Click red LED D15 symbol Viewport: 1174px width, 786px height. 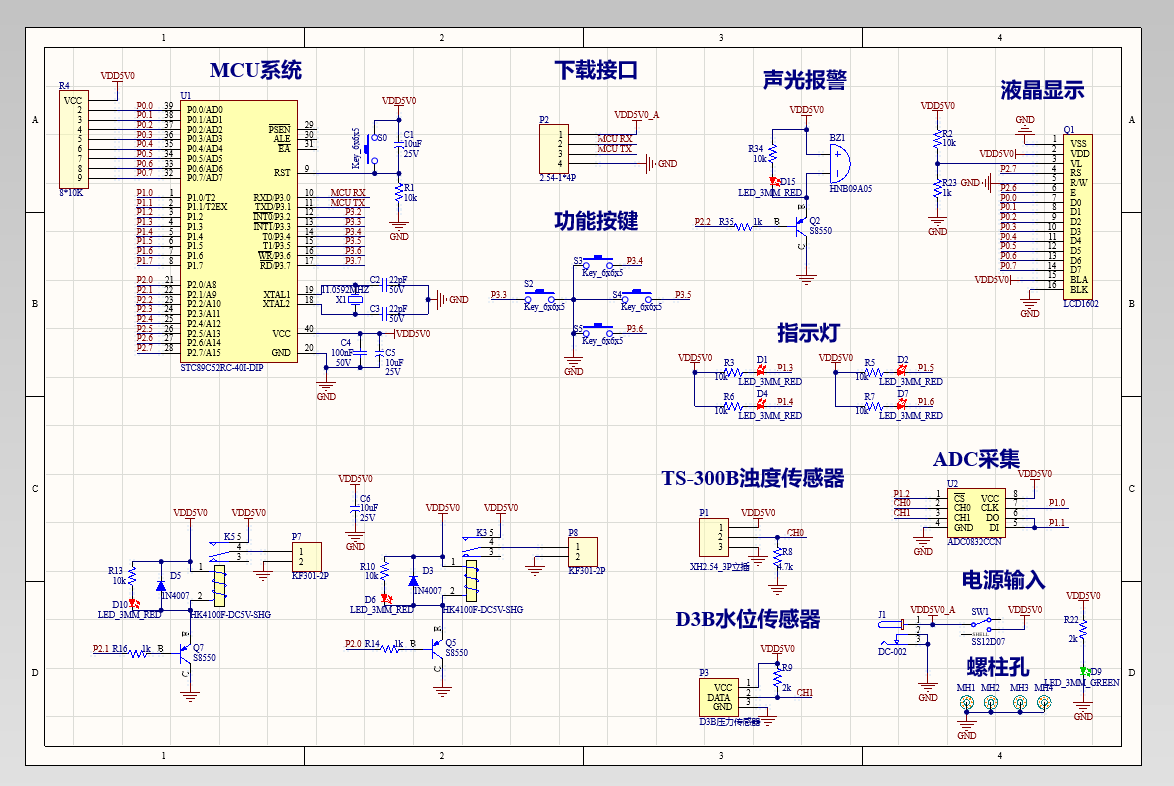coord(773,181)
